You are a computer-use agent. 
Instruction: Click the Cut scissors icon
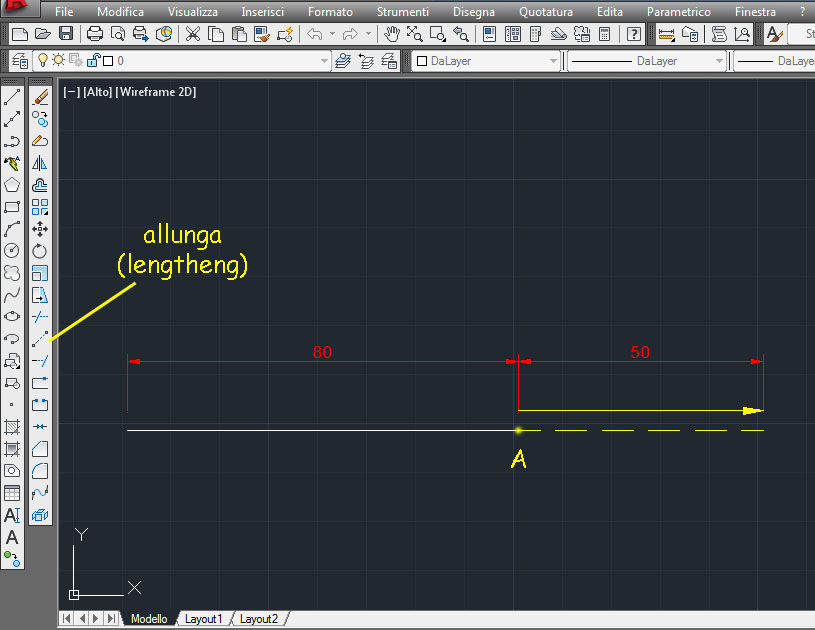(193, 34)
